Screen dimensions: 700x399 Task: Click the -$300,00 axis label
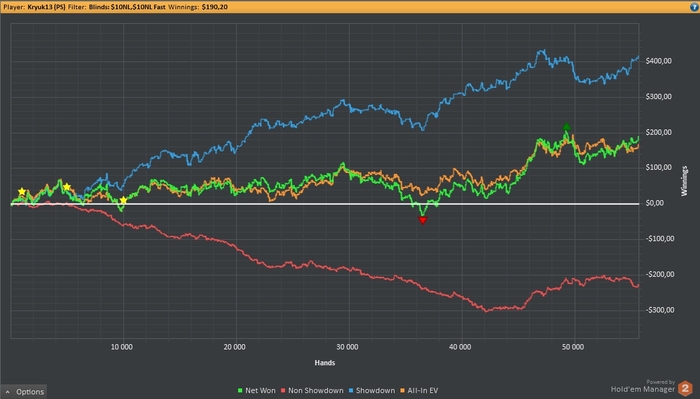(660, 310)
